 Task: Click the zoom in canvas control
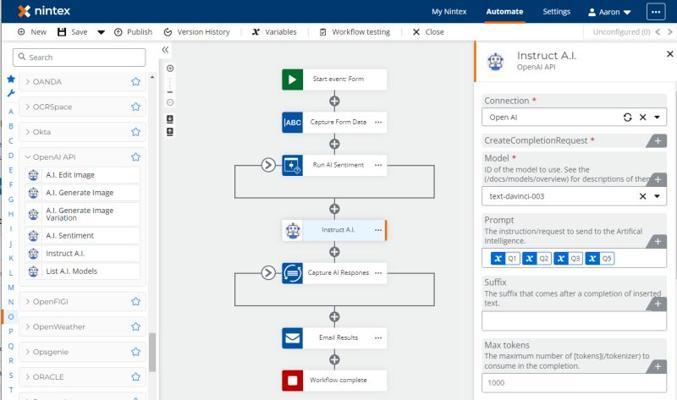(x=170, y=68)
